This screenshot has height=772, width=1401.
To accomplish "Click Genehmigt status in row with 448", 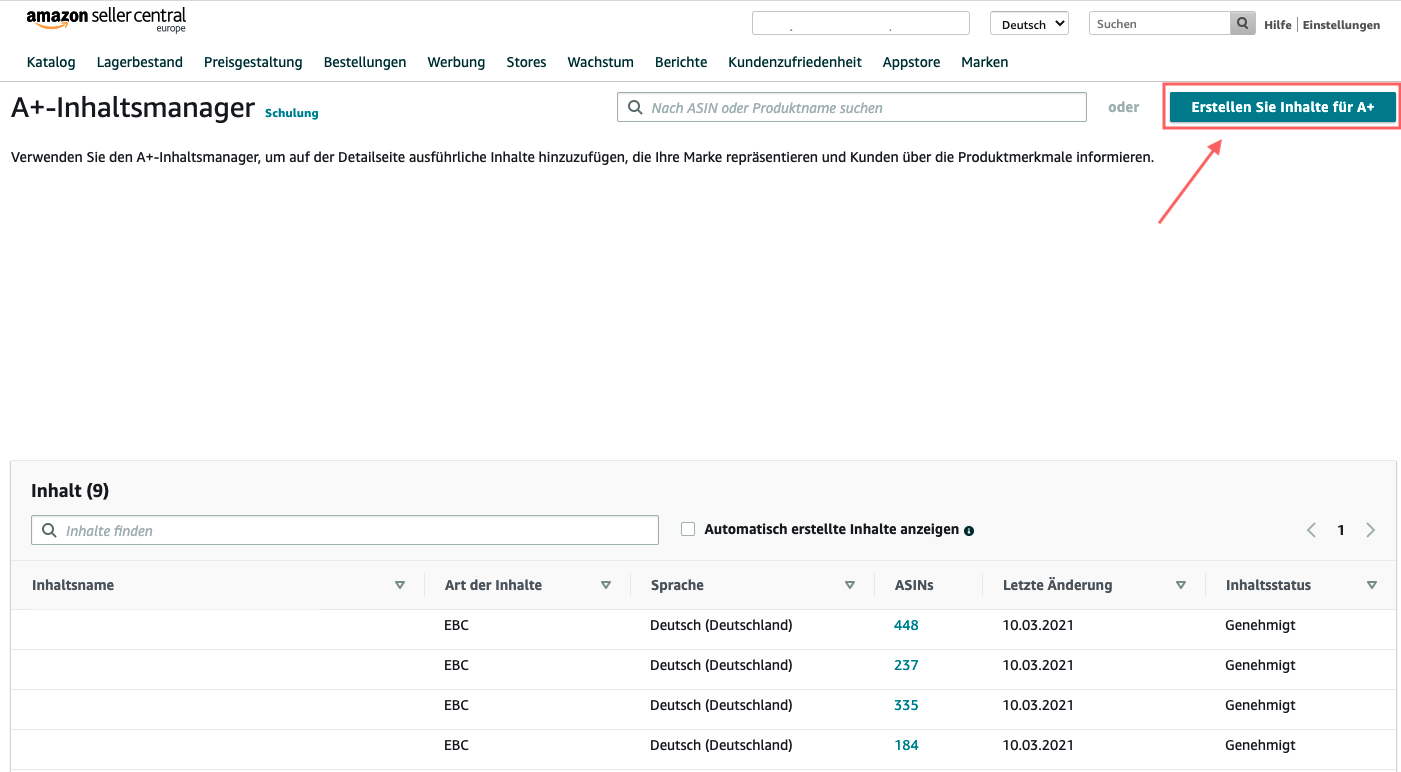I will click(1260, 625).
